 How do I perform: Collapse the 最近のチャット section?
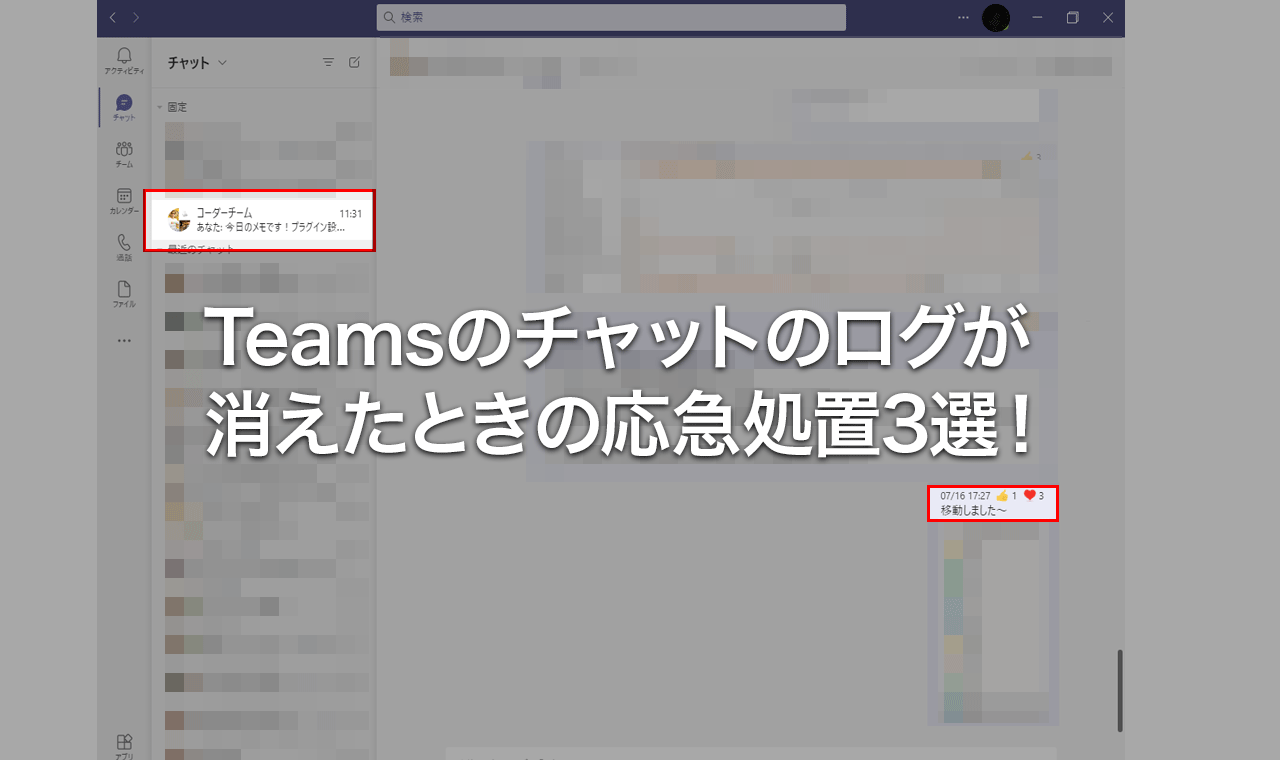tap(160, 249)
